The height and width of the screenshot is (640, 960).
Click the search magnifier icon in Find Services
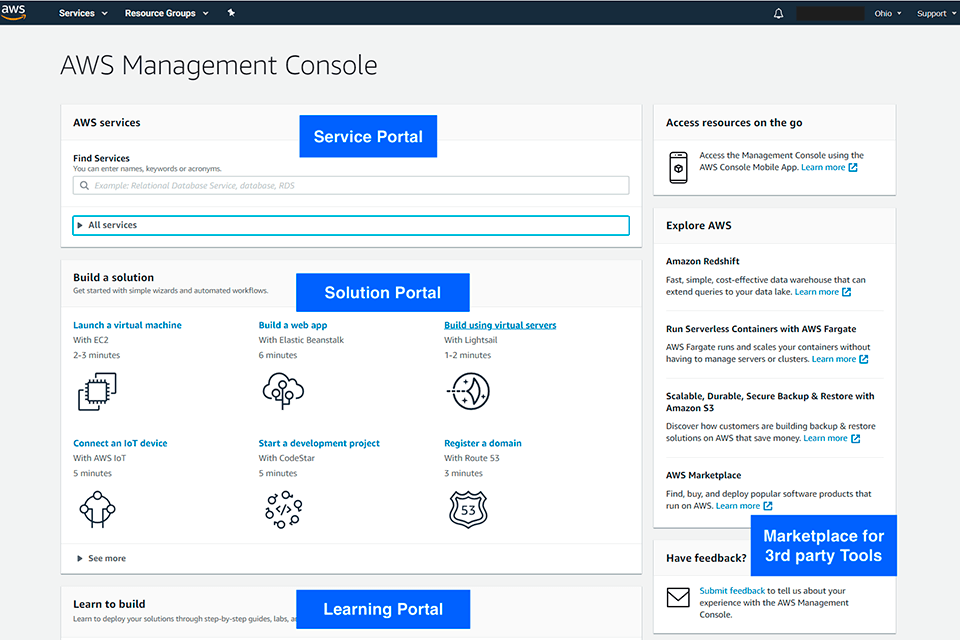tap(84, 186)
